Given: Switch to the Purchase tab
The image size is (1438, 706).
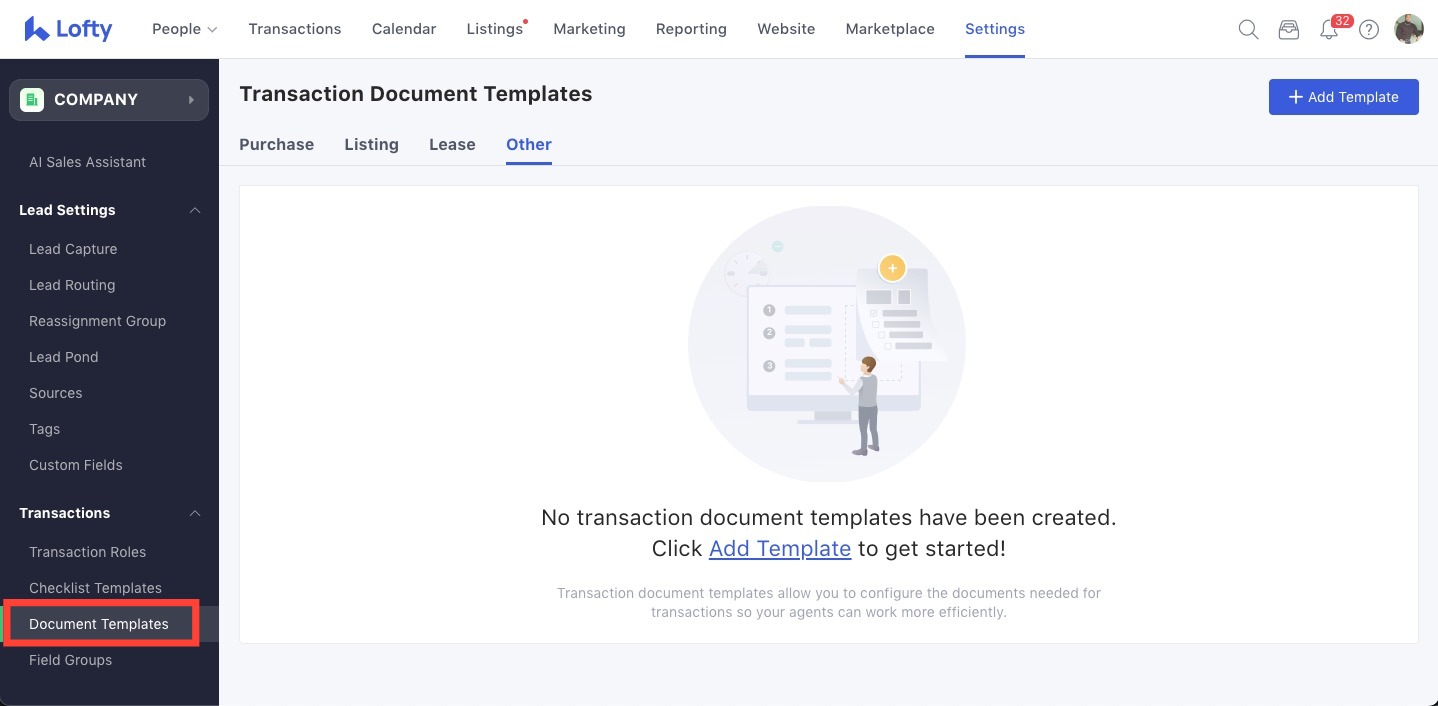Looking at the screenshot, I should click(277, 144).
